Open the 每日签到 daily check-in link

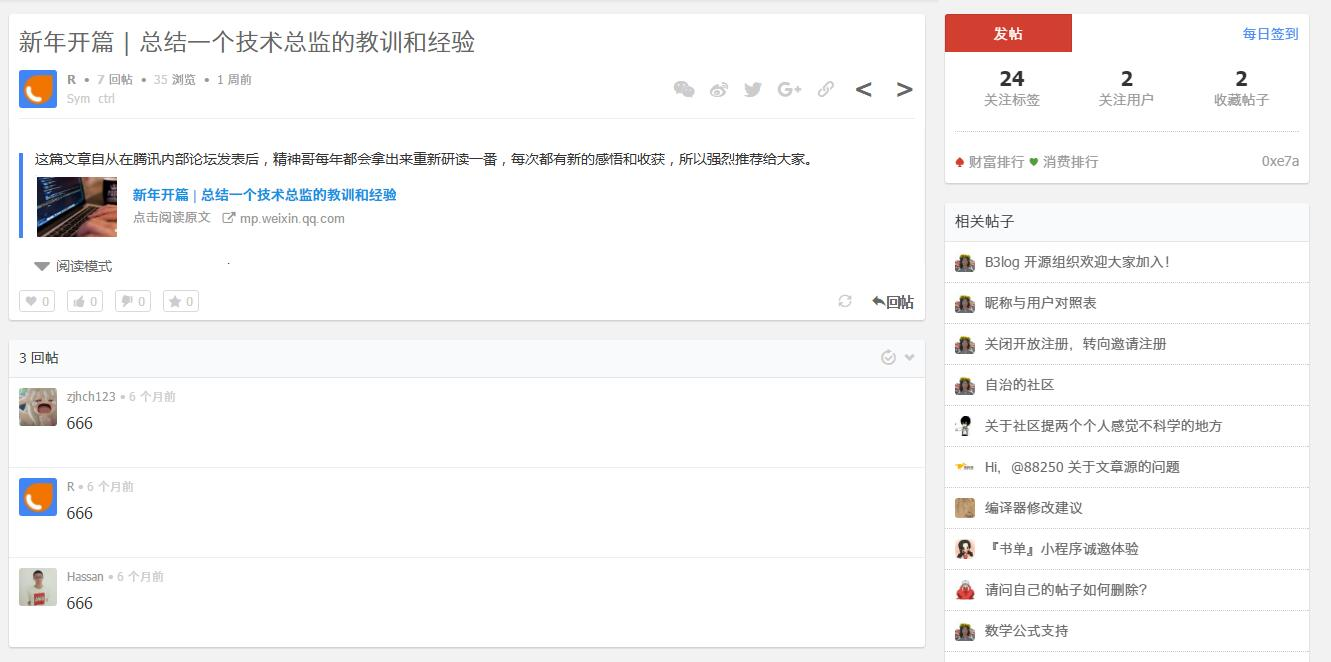click(x=1272, y=33)
